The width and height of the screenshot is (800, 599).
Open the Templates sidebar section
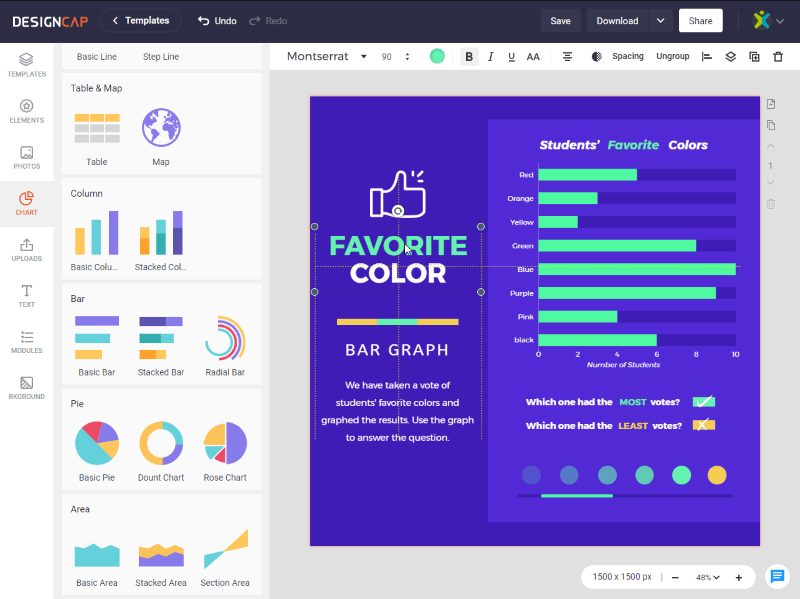coord(27,65)
